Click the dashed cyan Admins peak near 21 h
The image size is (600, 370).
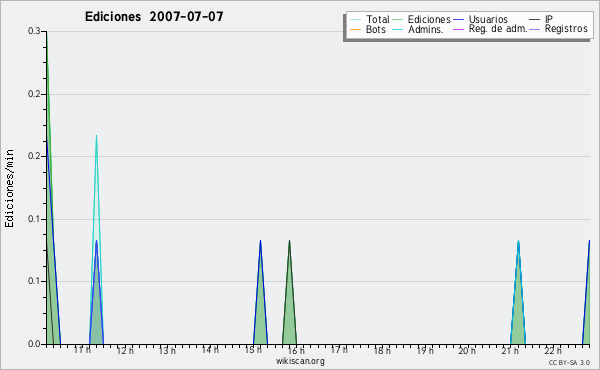[x=518, y=292]
